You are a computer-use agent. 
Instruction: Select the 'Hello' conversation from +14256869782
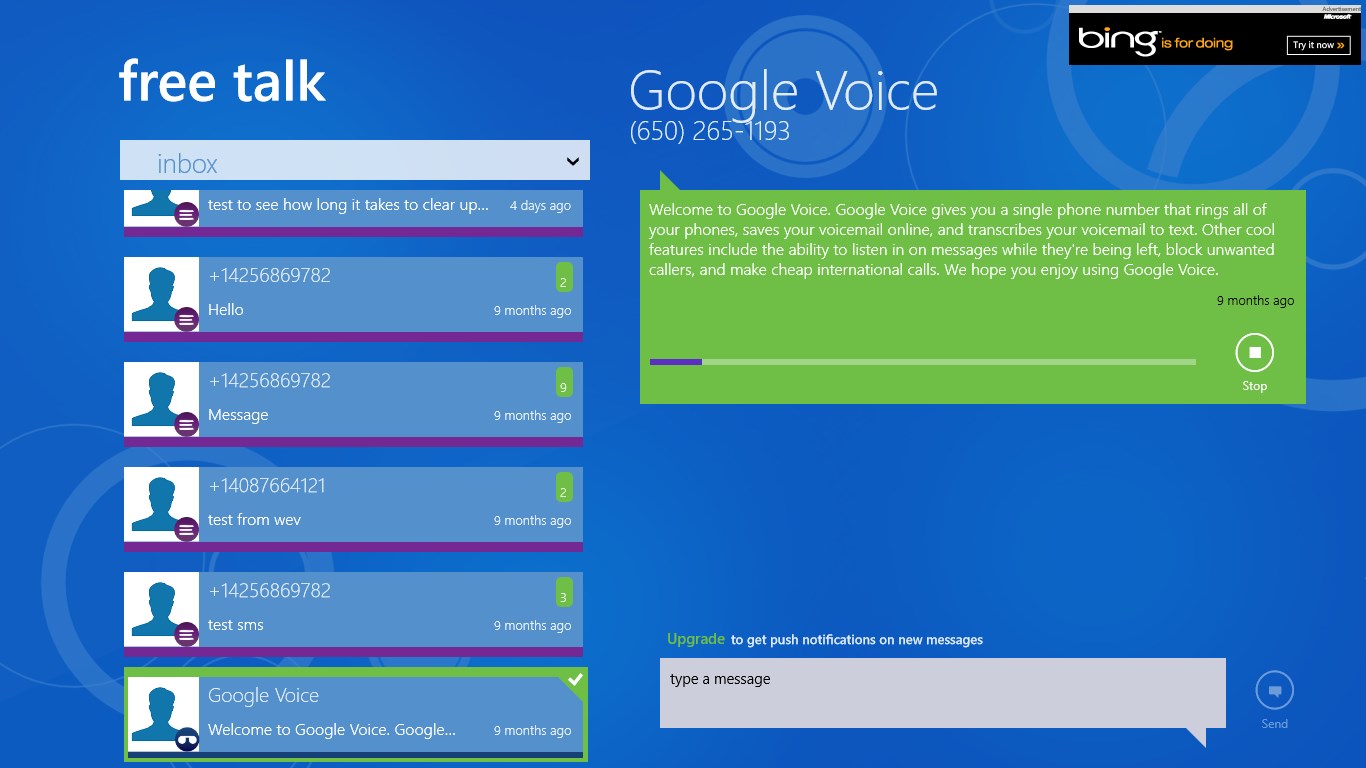tap(353, 299)
